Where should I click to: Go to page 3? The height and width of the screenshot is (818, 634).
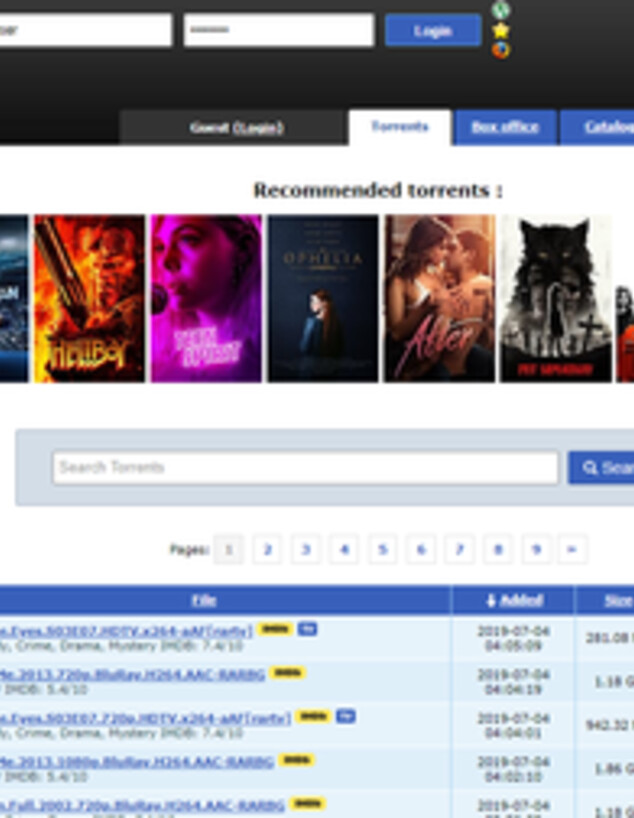click(306, 549)
